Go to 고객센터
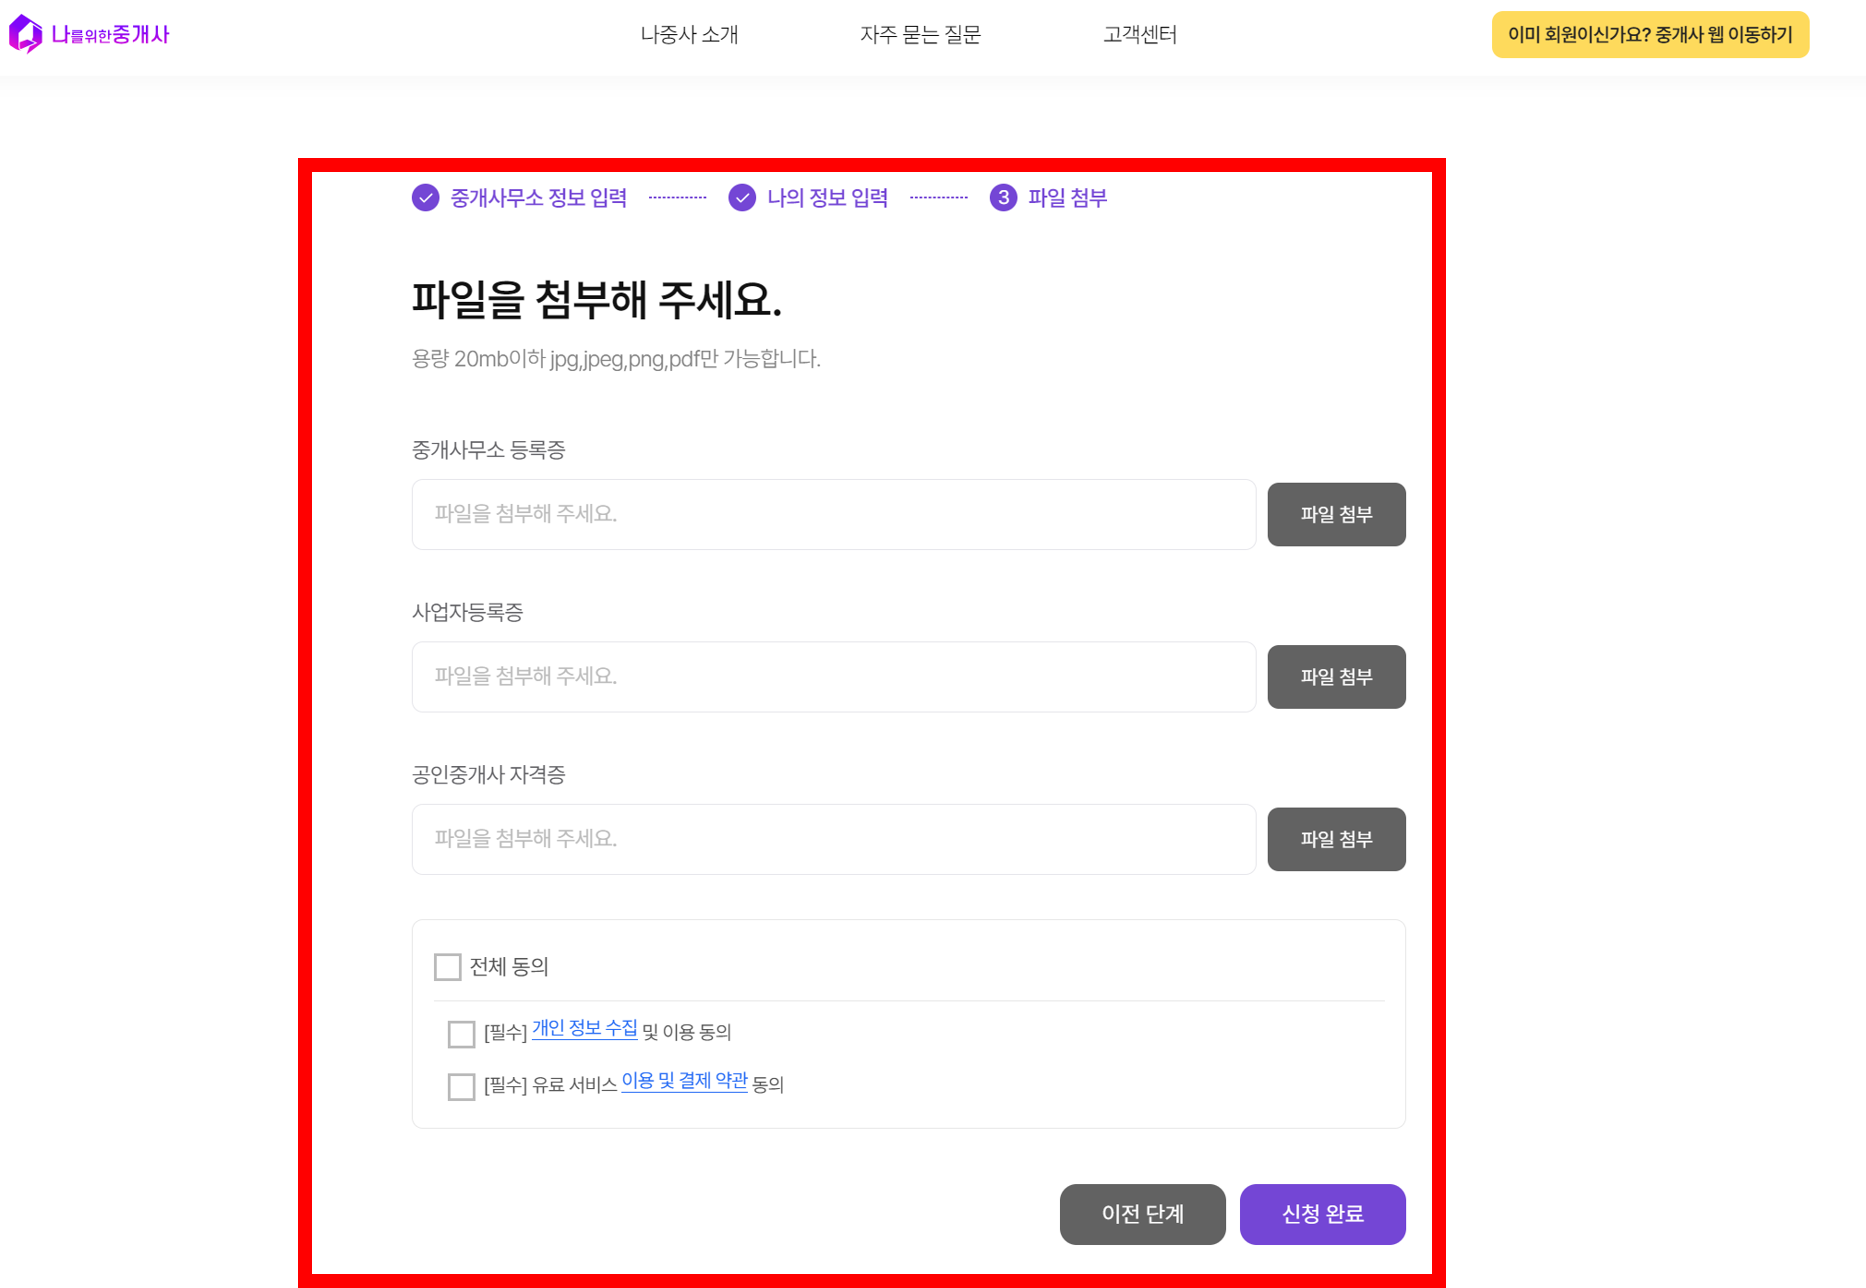 pyautogui.click(x=1139, y=35)
